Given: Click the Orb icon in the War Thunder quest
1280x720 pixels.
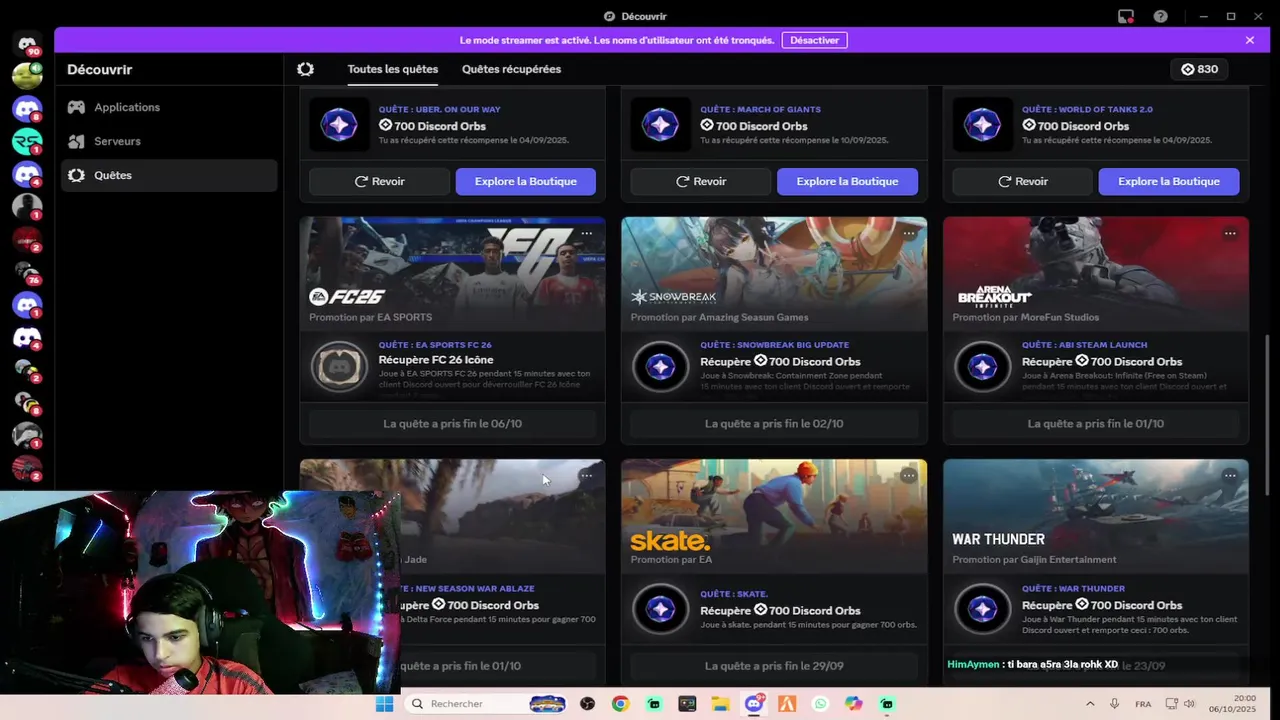Looking at the screenshot, I should [x=982, y=610].
